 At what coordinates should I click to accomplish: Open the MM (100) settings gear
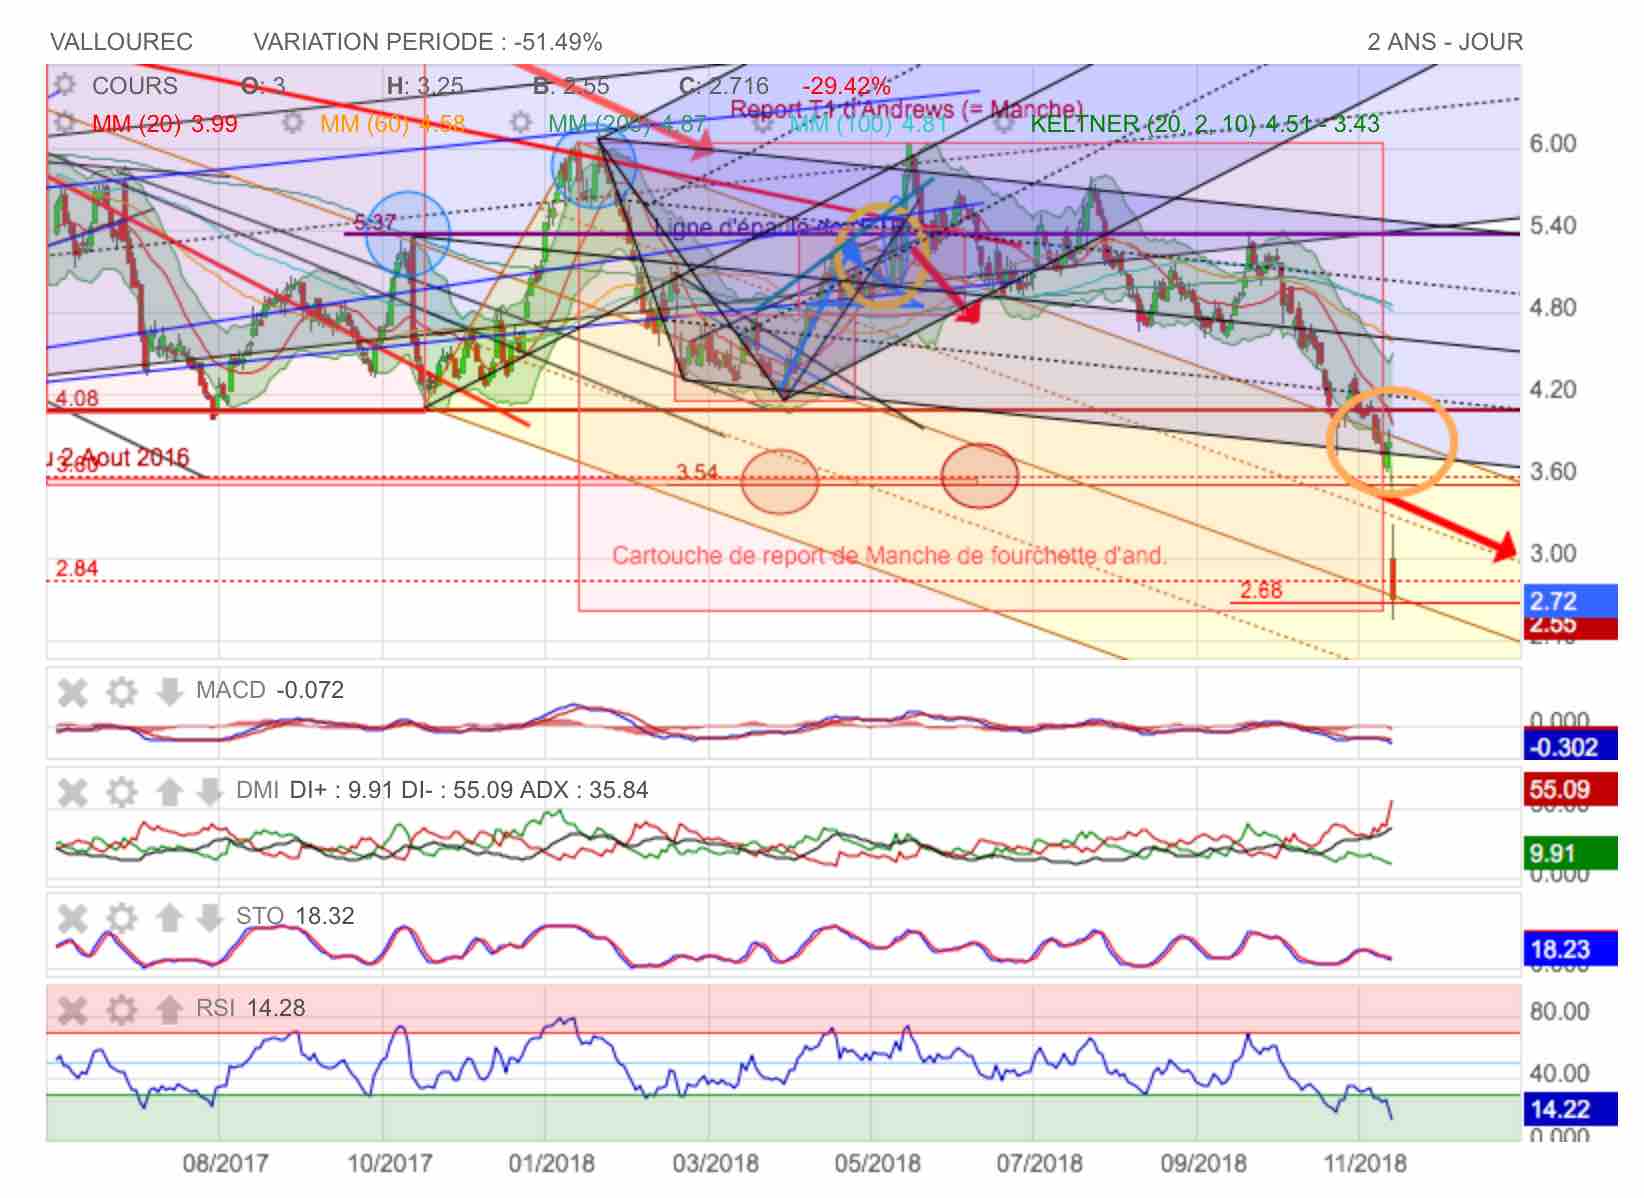(x=763, y=123)
